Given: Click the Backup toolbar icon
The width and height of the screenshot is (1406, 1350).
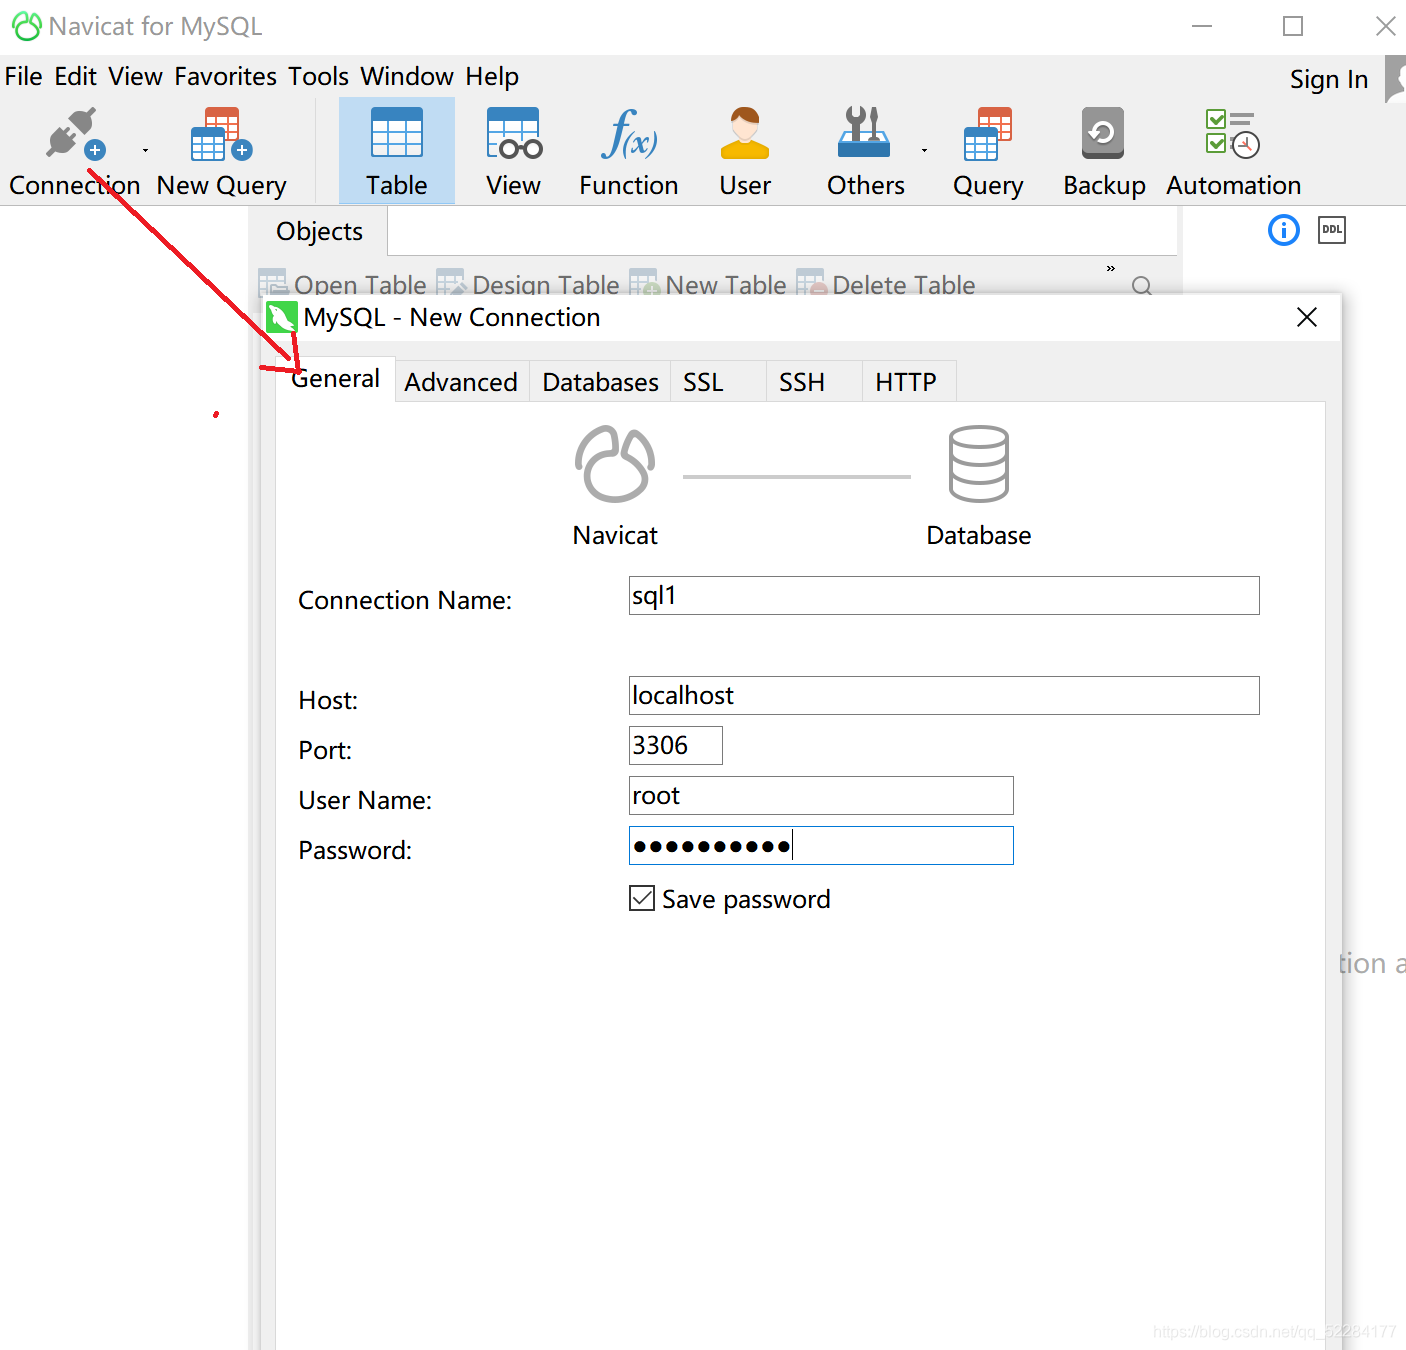Looking at the screenshot, I should pos(1103,133).
